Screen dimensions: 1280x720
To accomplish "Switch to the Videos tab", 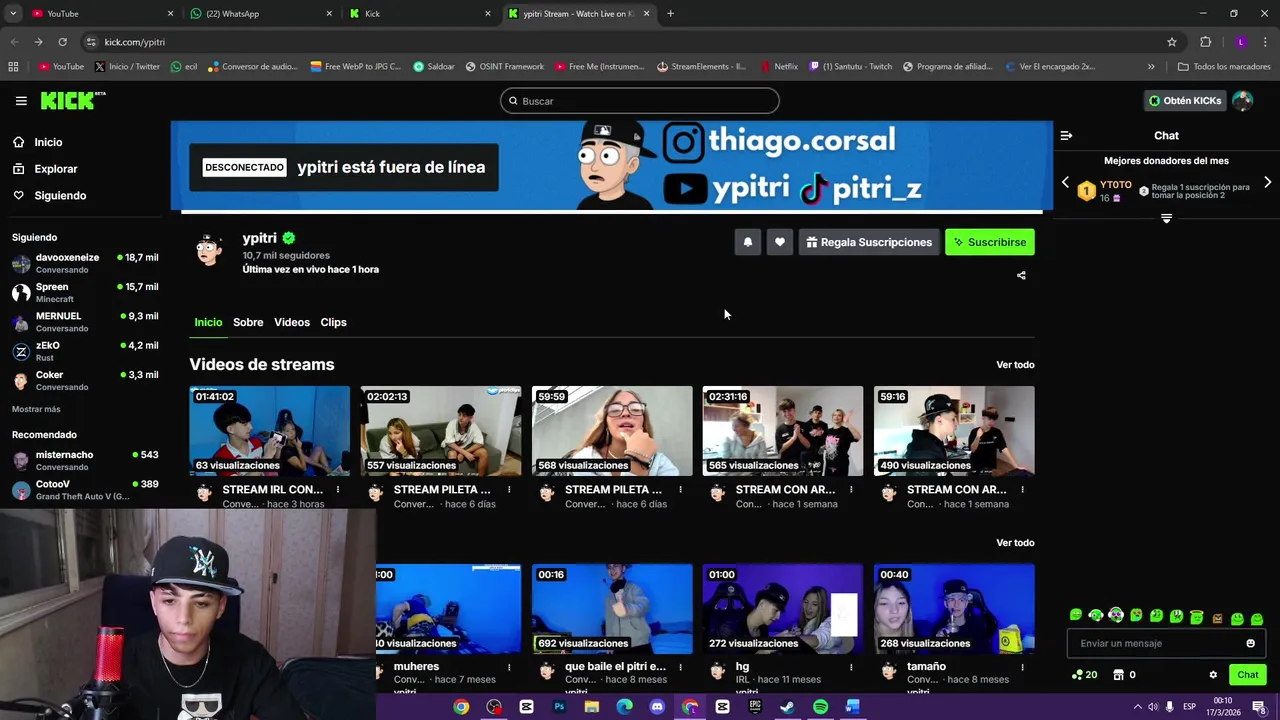I will tap(292, 322).
